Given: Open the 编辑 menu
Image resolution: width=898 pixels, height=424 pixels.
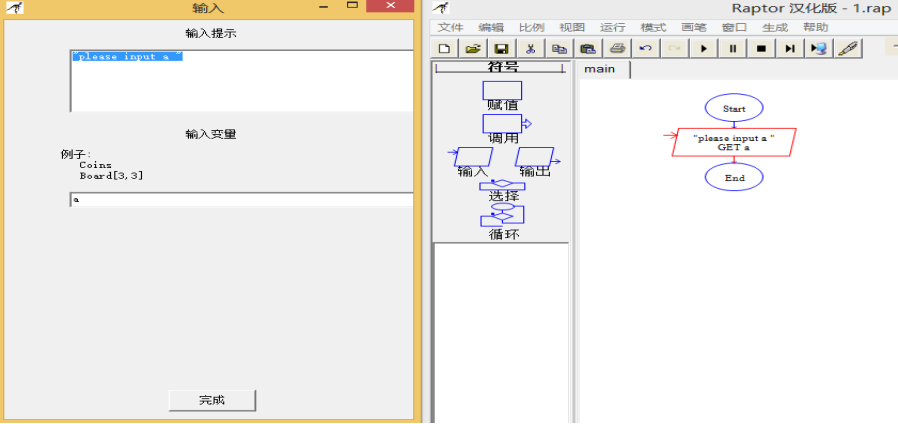Looking at the screenshot, I should coord(491,28).
